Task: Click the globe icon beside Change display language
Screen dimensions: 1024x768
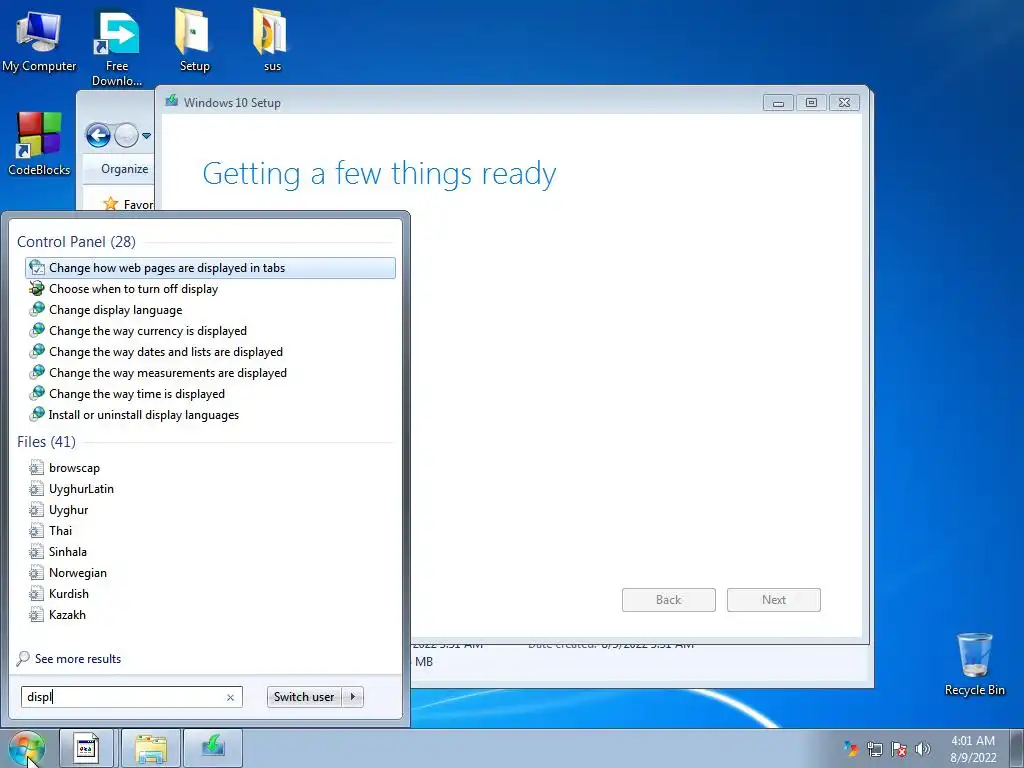Action: (37, 310)
